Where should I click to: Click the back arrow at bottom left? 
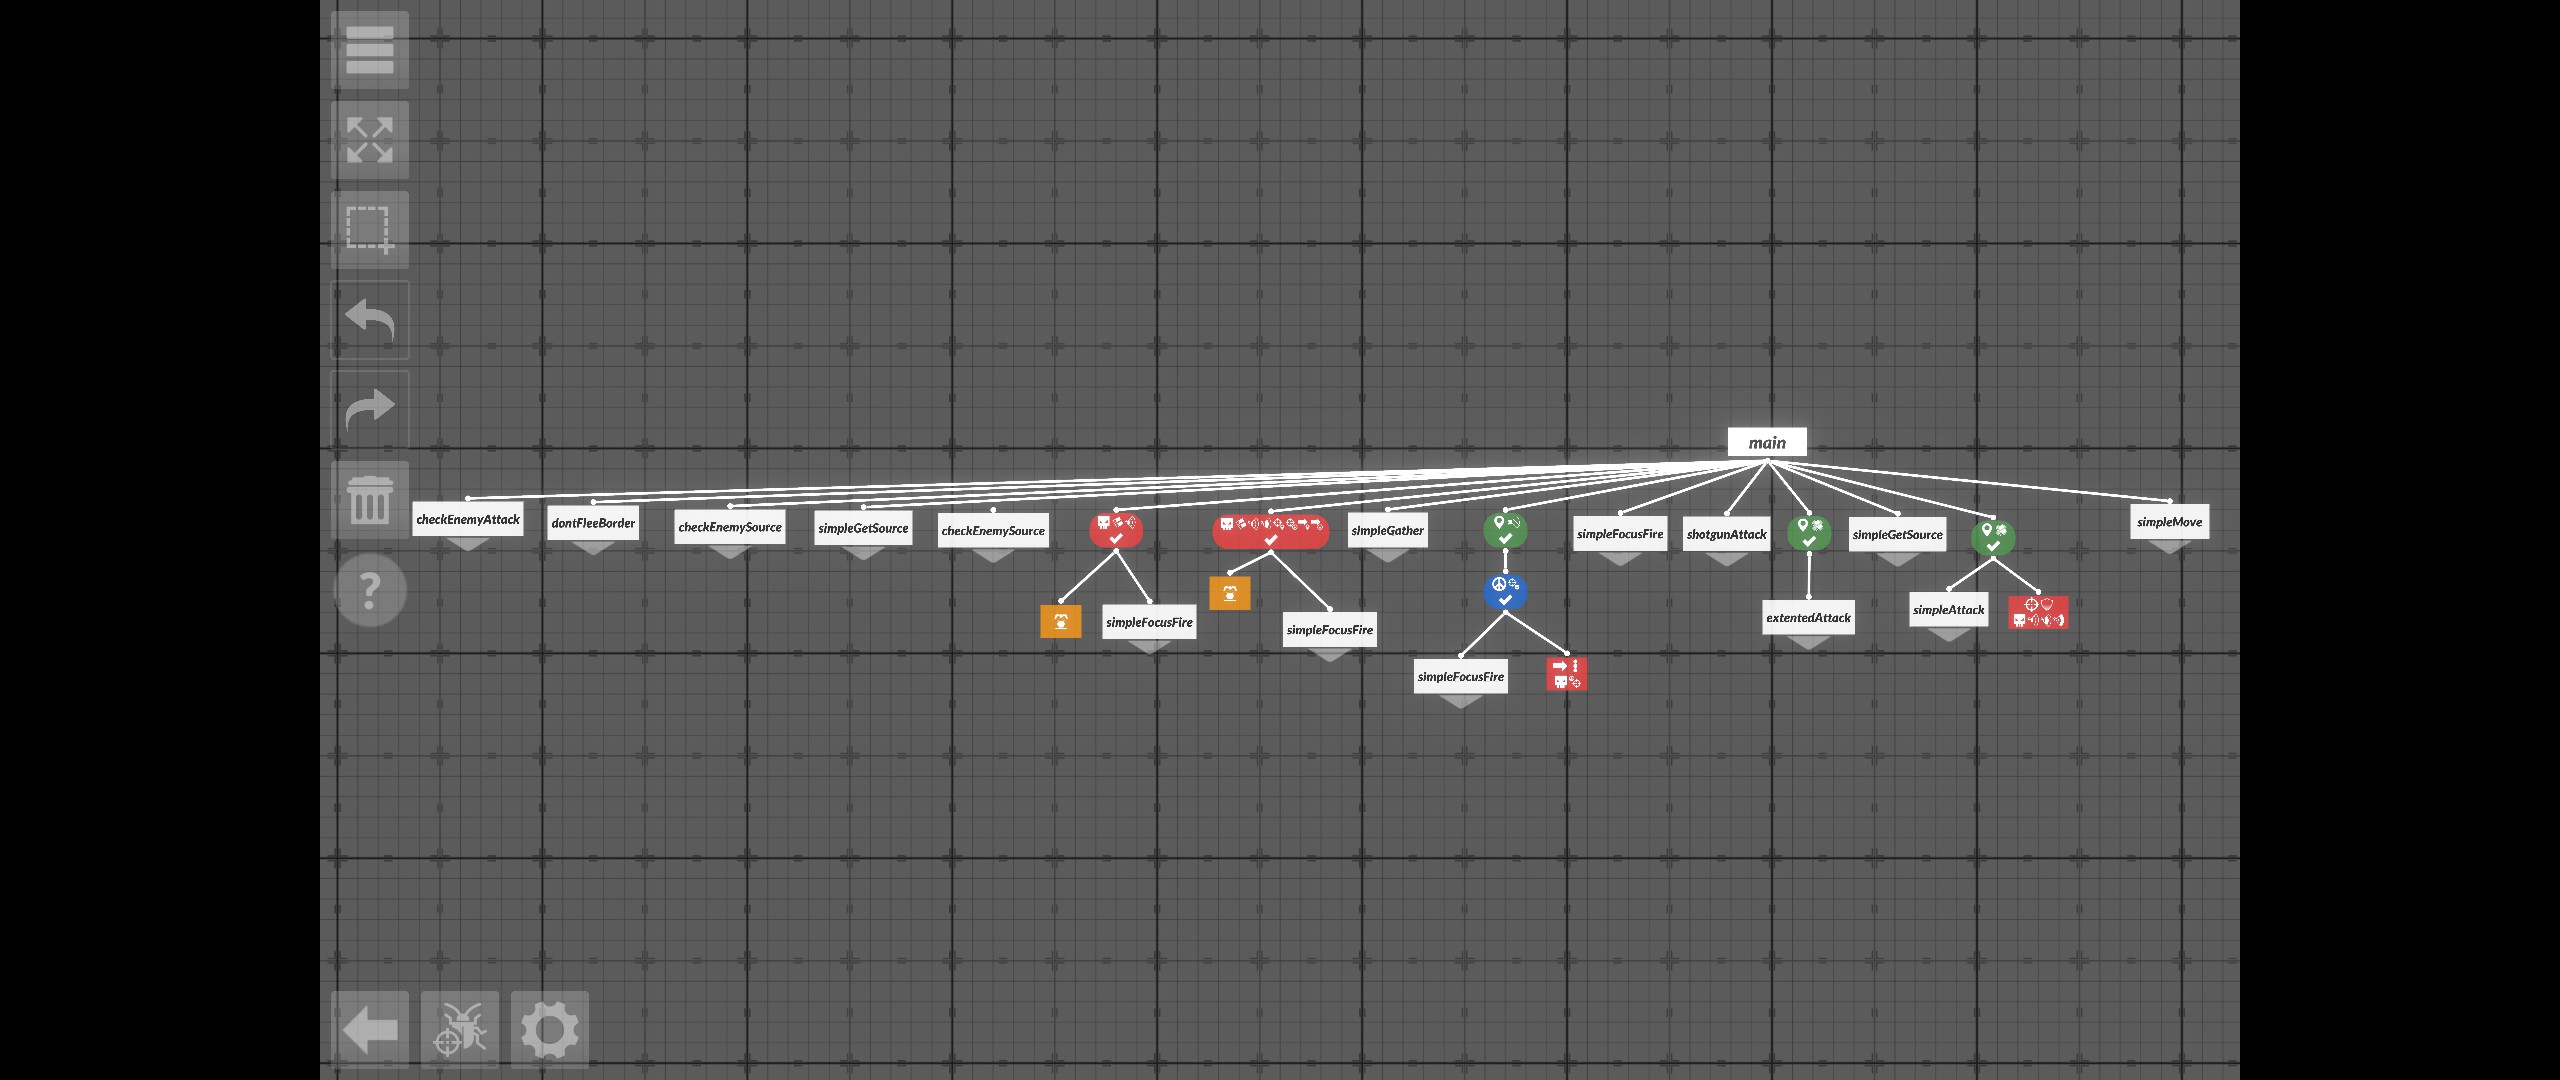point(369,1029)
